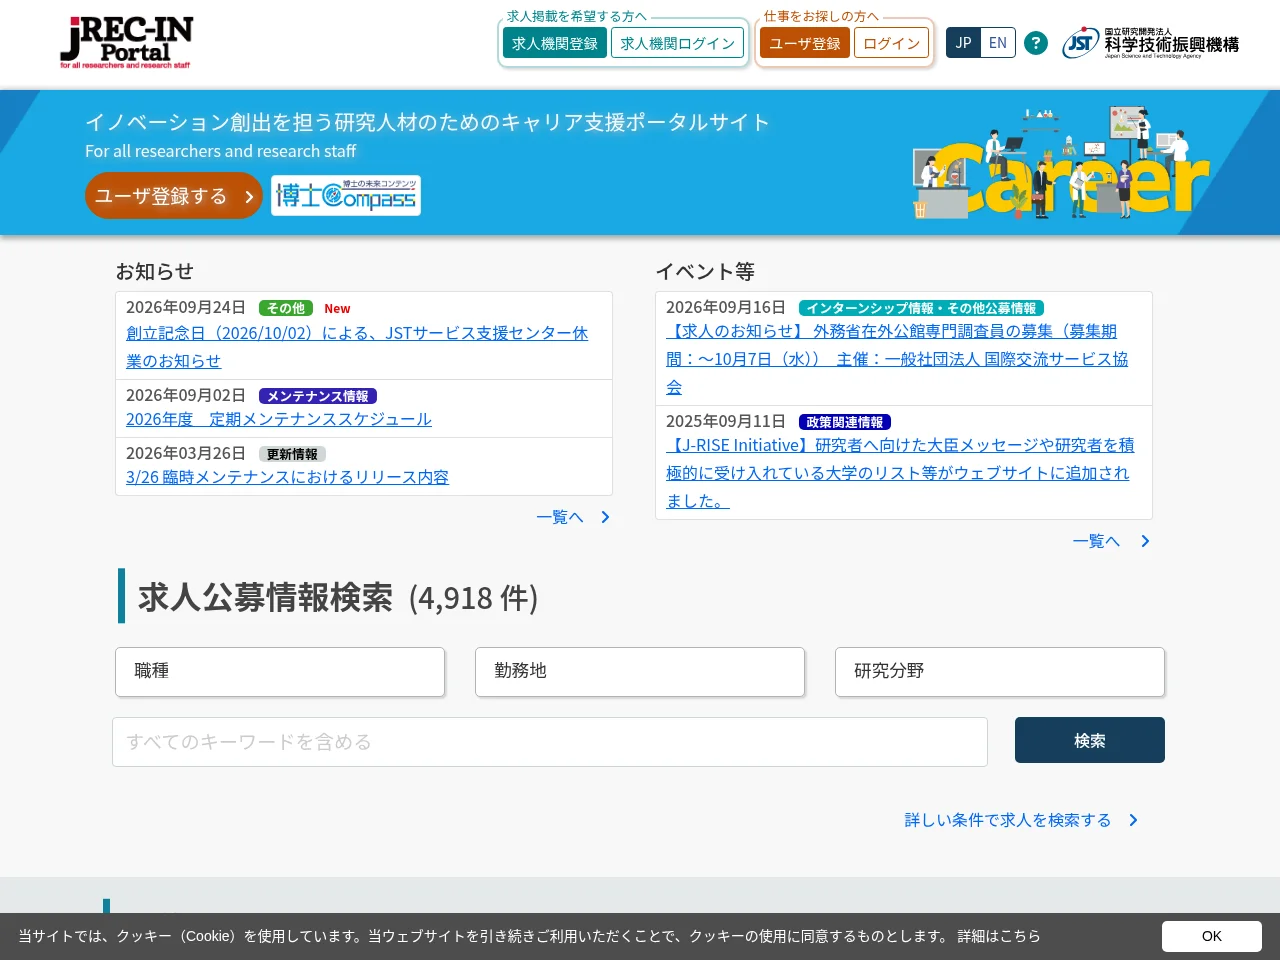The image size is (1280, 960).
Task: View all events via イベント等 一覧へ
Action: click(1097, 541)
